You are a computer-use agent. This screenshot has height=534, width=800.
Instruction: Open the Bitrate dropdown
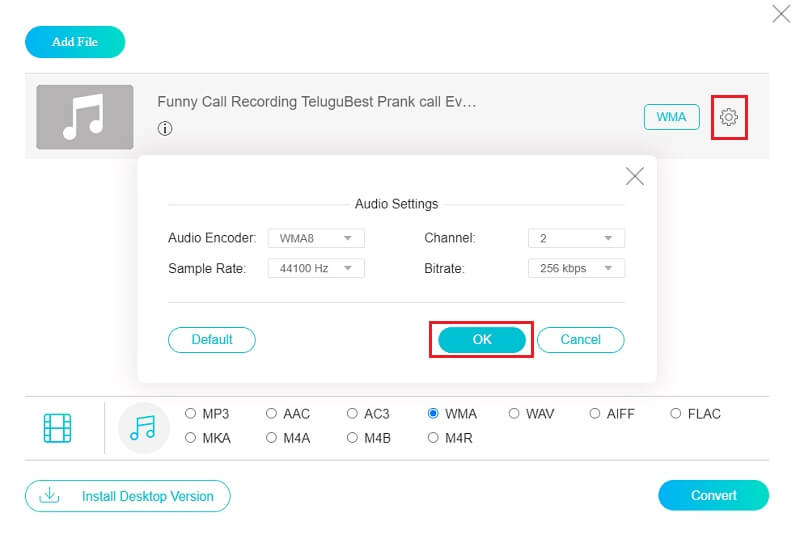[576, 268]
